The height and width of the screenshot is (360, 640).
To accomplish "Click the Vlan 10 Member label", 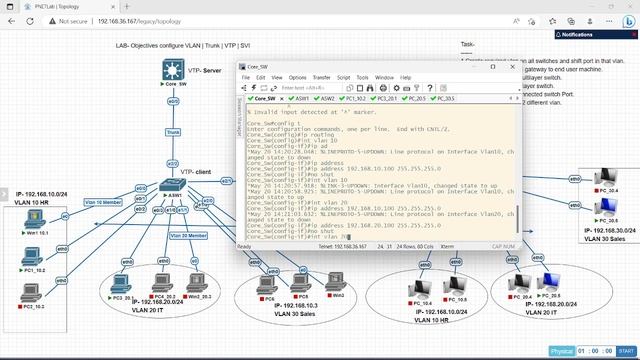I will pos(103,202).
